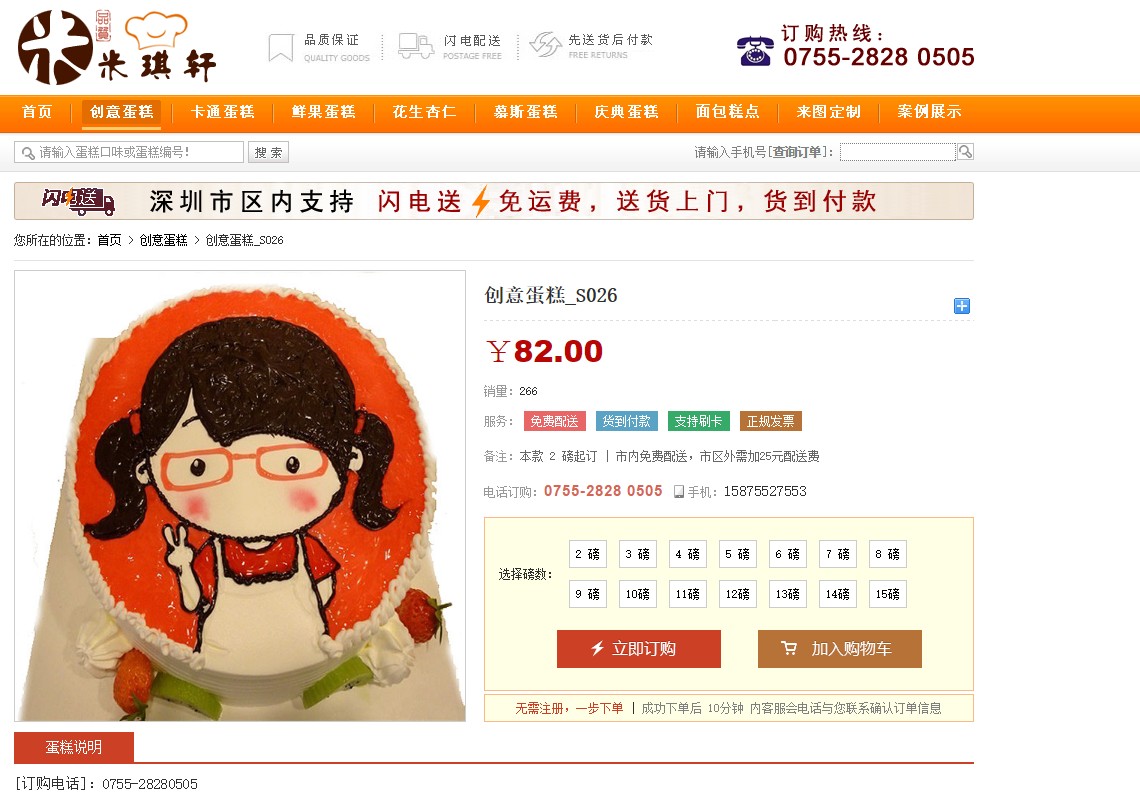Select the 2 磅 weight option
The width and height of the screenshot is (1140, 799).
click(587, 554)
